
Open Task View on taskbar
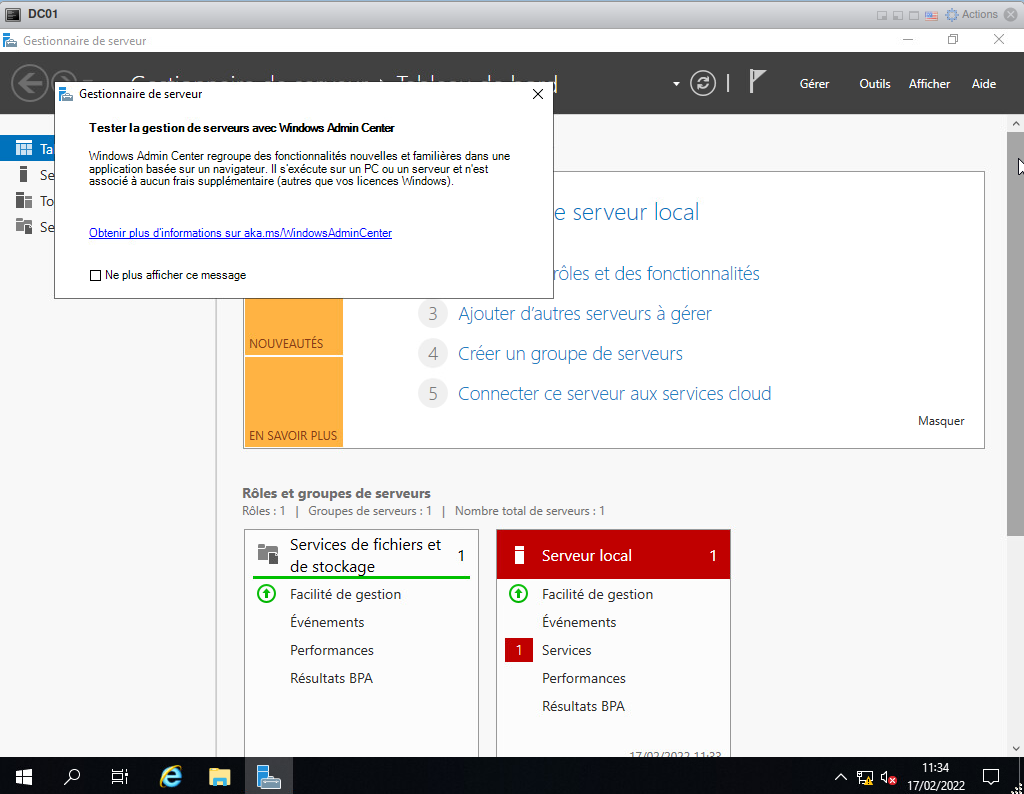[x=120, y=776]
